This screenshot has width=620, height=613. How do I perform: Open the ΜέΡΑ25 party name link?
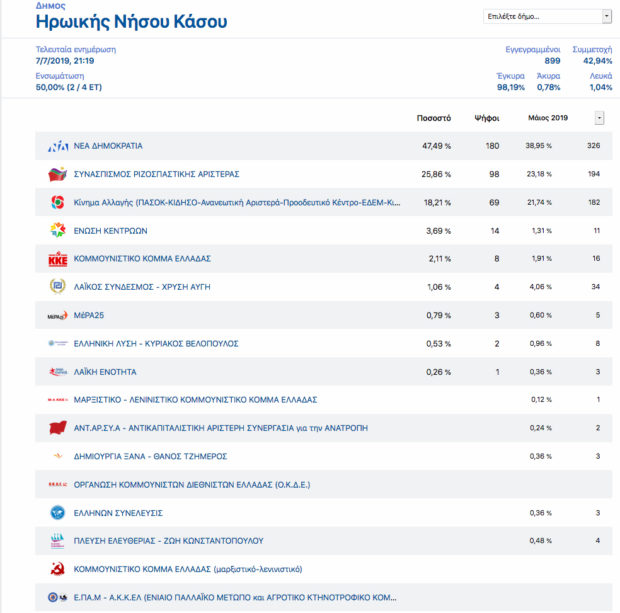pyautogui.click(x=89, y=315)
